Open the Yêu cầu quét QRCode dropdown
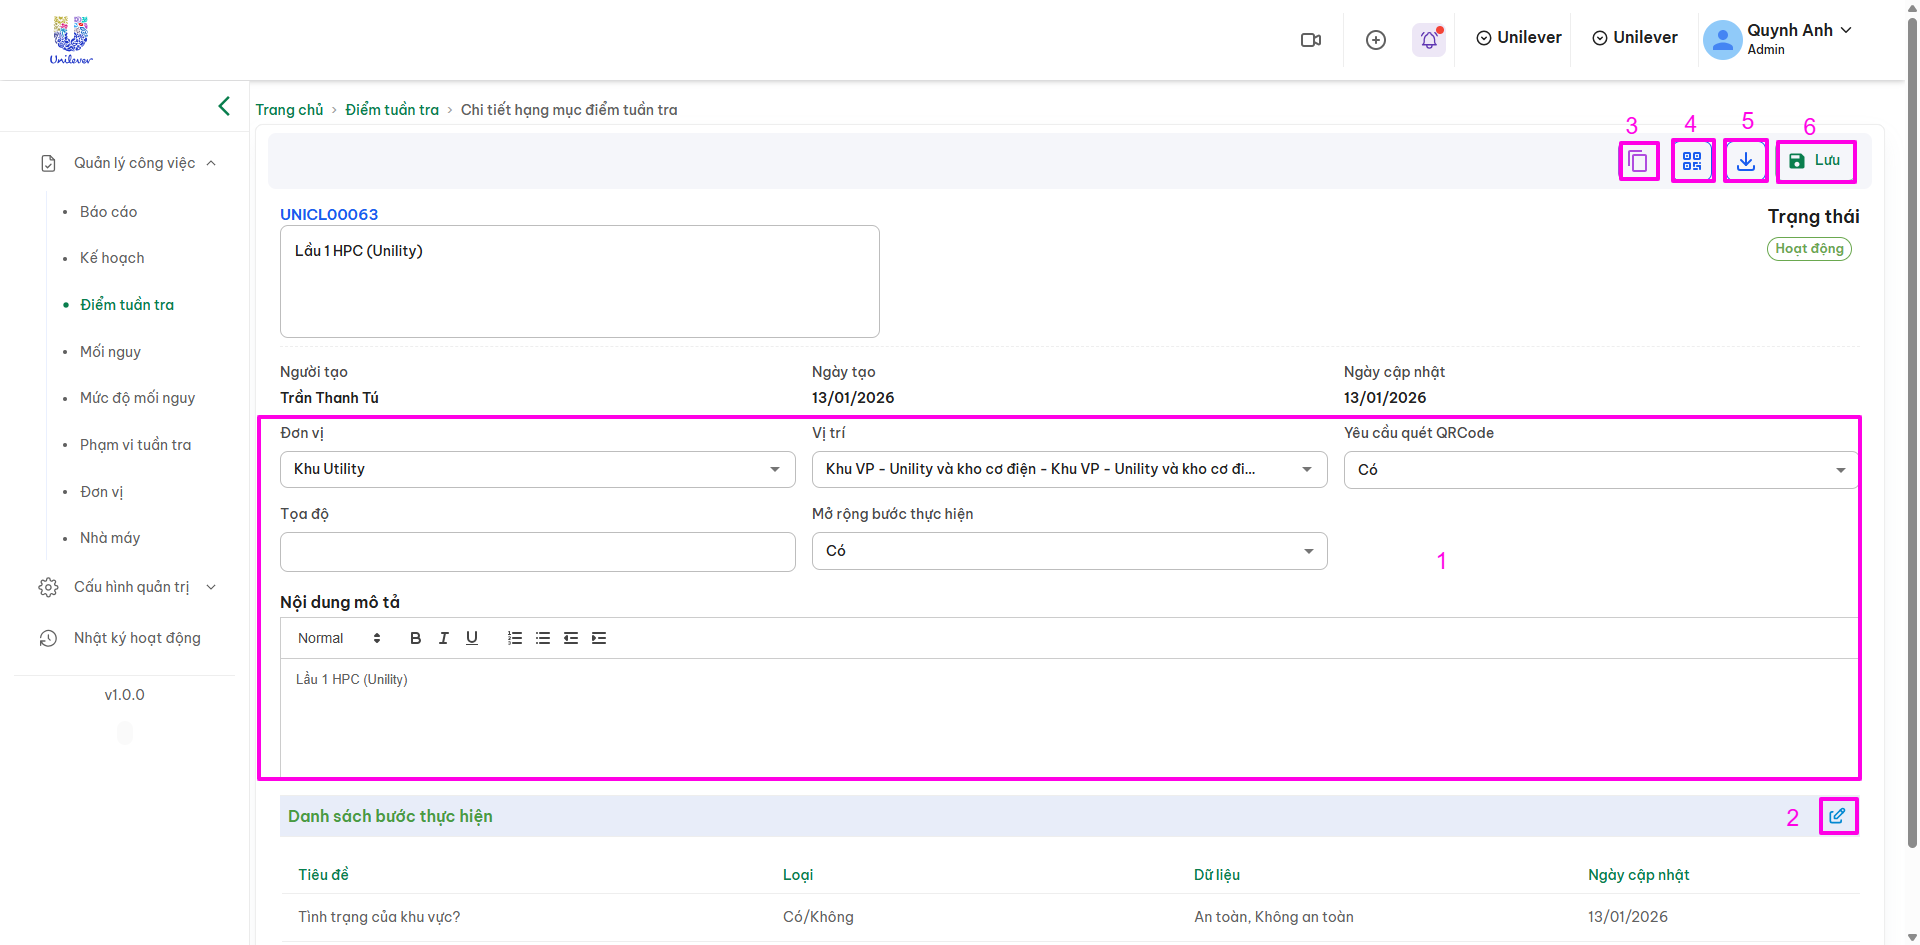Viewport: 1920px width, 945px height. coord(1600,470)
